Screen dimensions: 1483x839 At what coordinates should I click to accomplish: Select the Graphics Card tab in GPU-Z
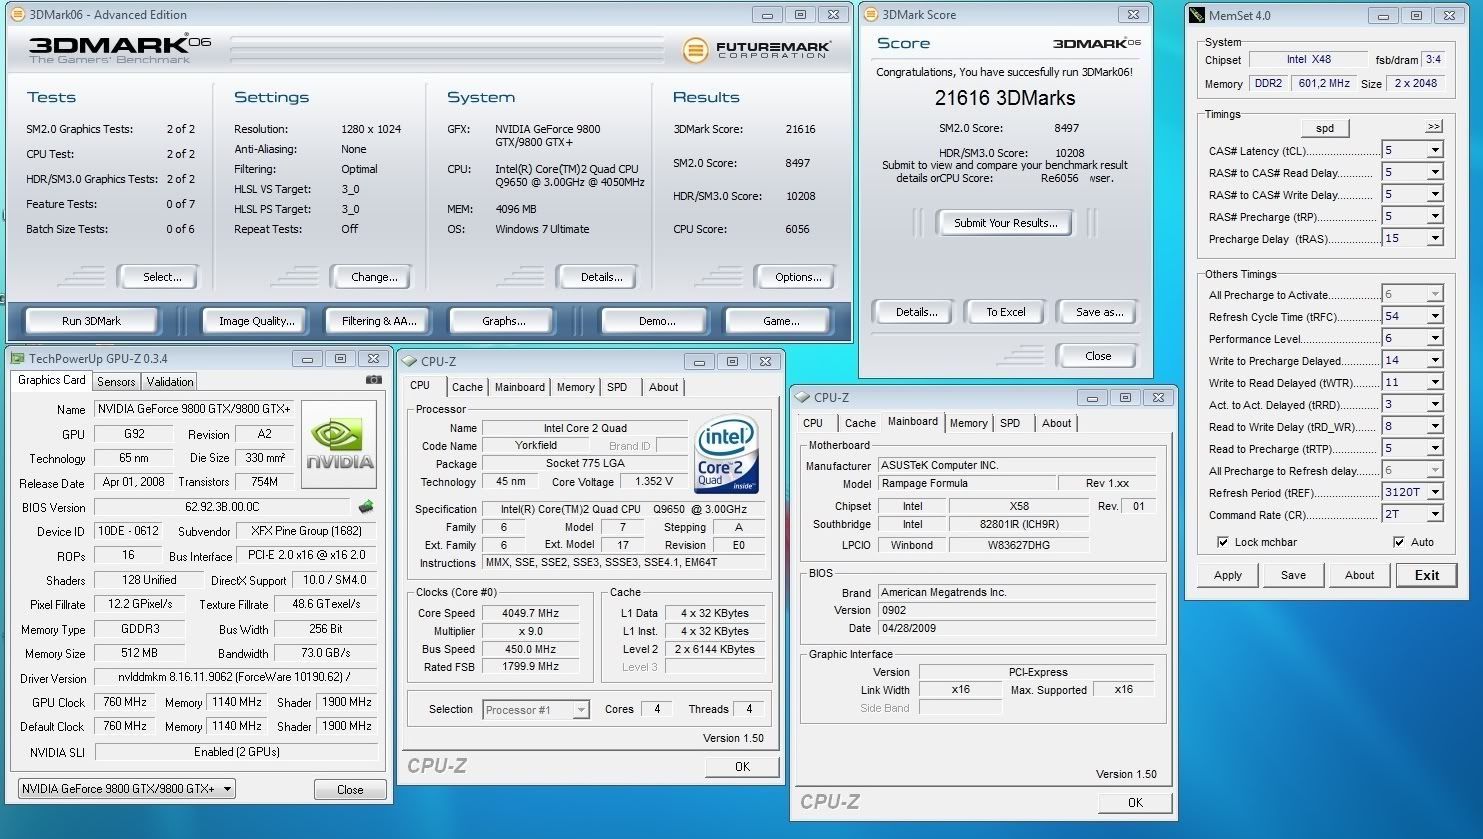click(52, 380)
